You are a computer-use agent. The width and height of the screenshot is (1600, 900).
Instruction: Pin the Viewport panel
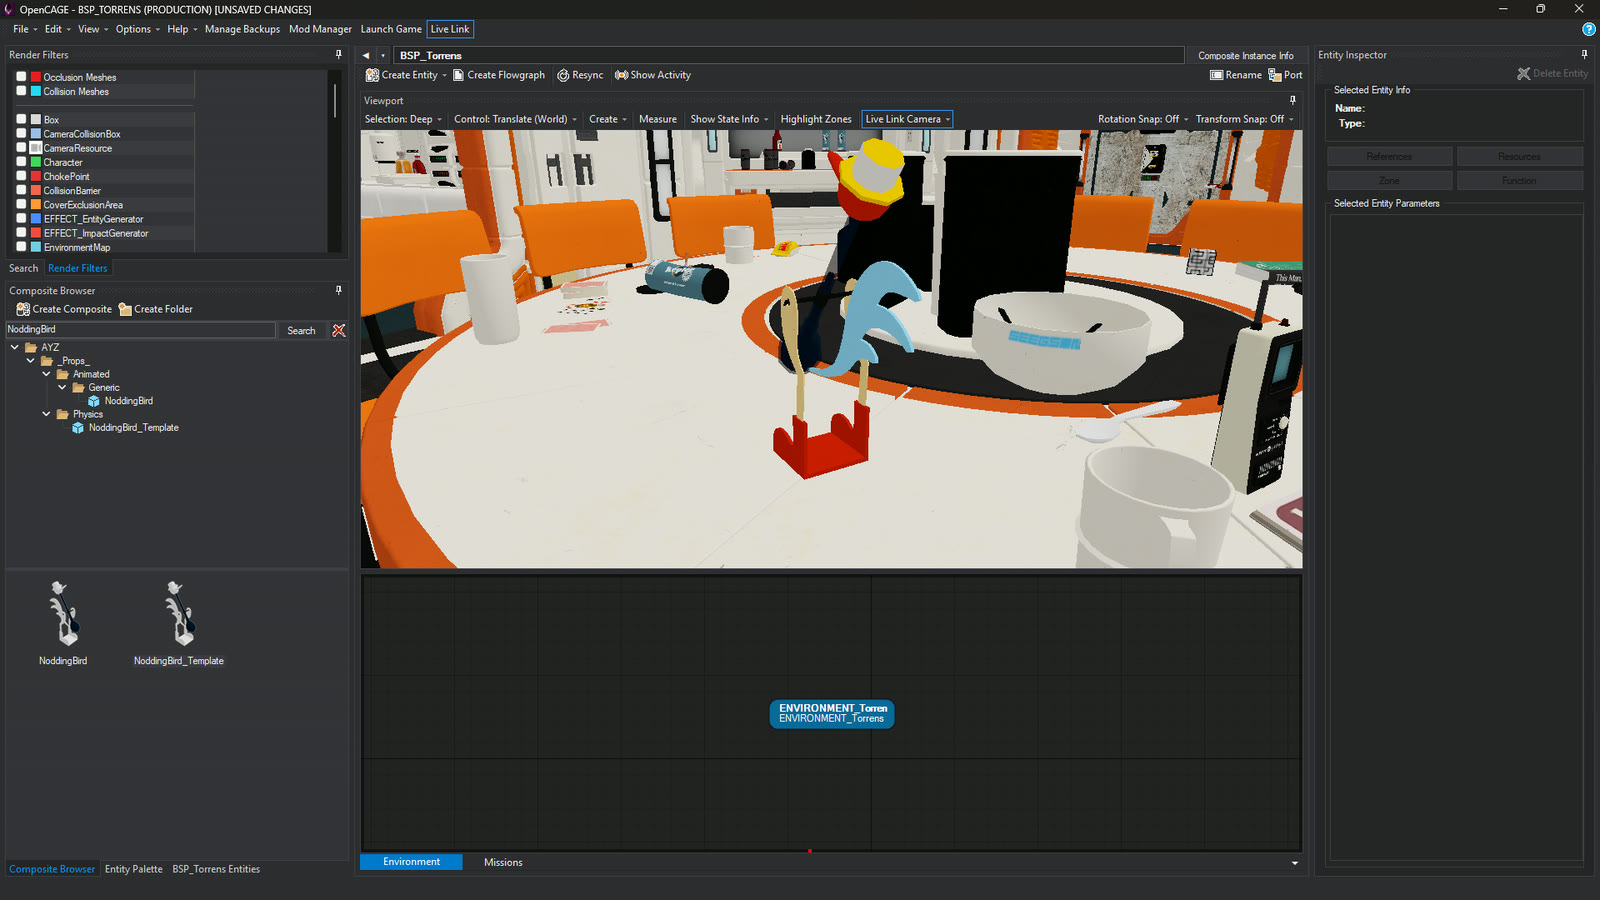click(1293, 100)
